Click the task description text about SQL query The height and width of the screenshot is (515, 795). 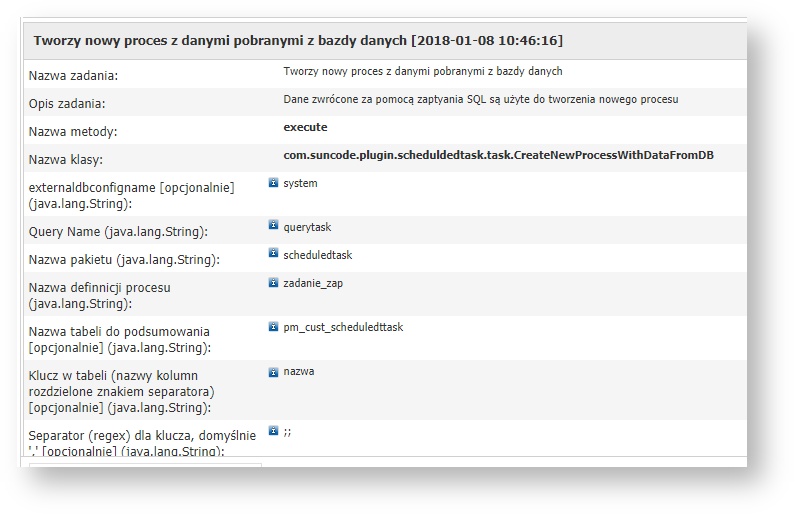[x=481, y=100]
